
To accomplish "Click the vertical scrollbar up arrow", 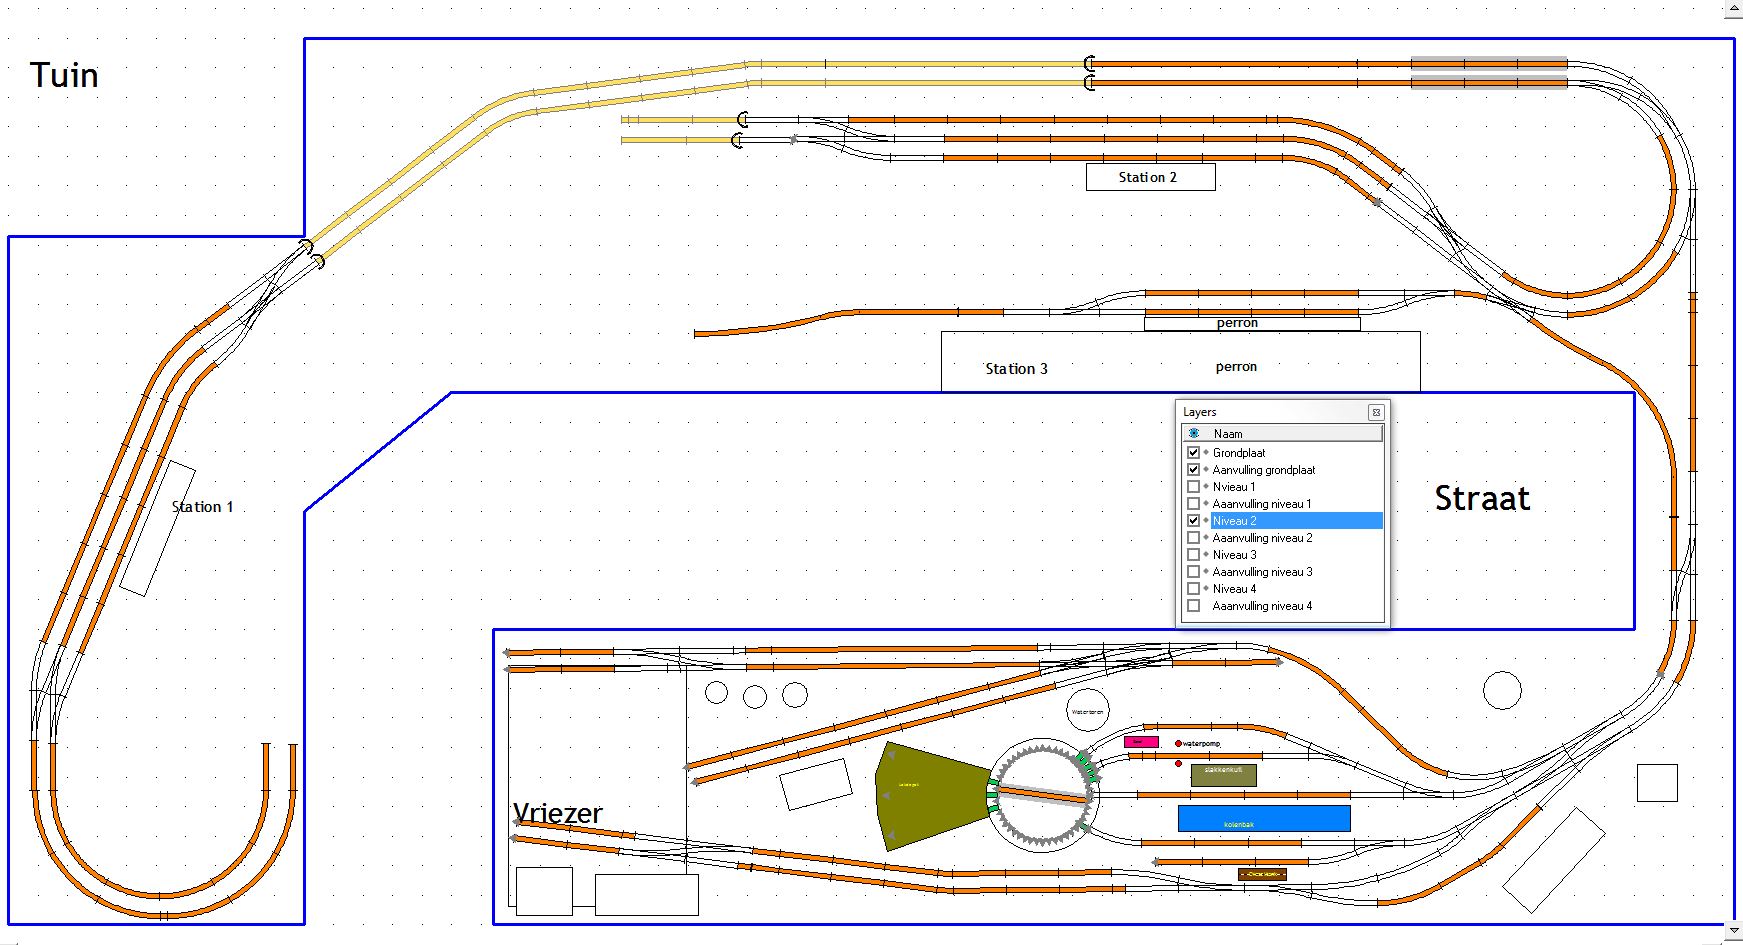I will click(1734, 8).
